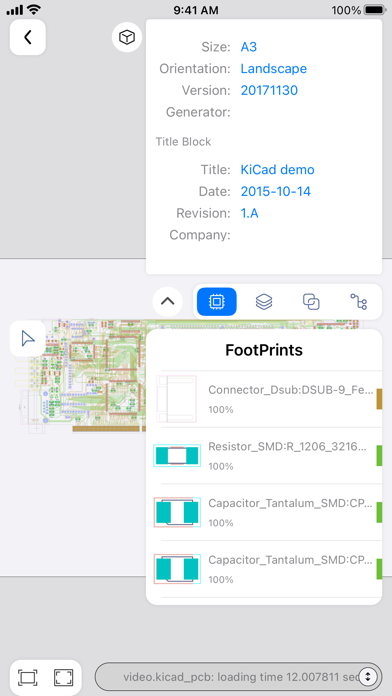Open the Nets connection tab
This screenshot has width=392, height=696.
tap(358, 302)
